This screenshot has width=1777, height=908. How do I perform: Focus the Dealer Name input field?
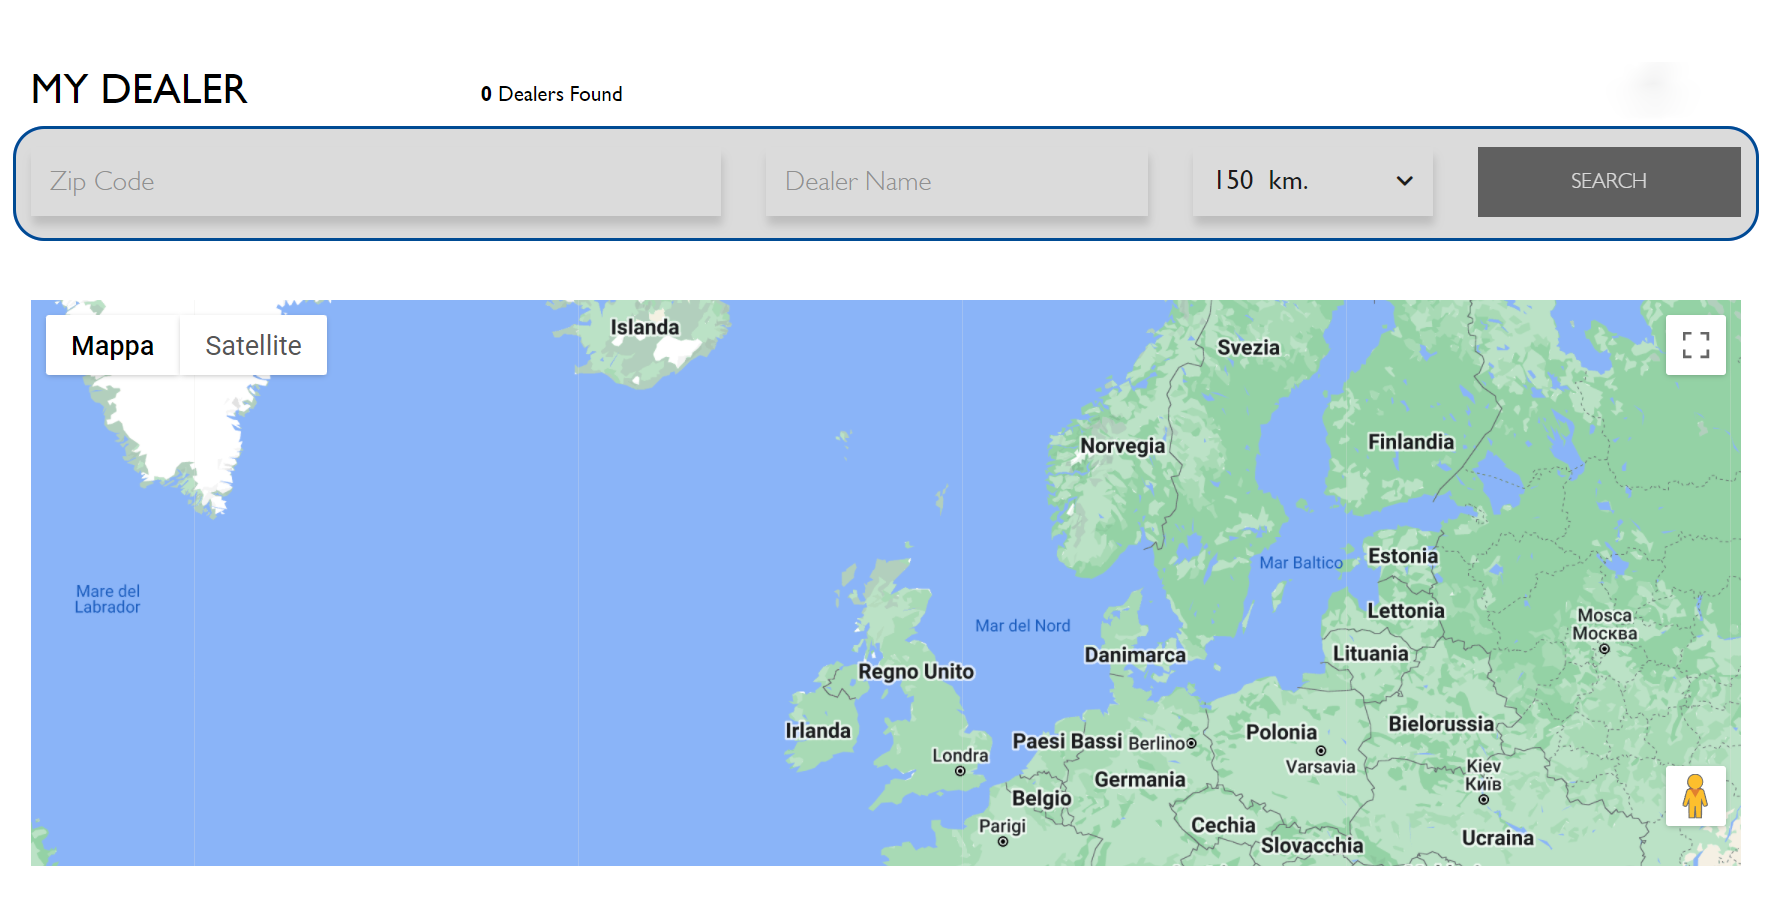click(956, 181)
